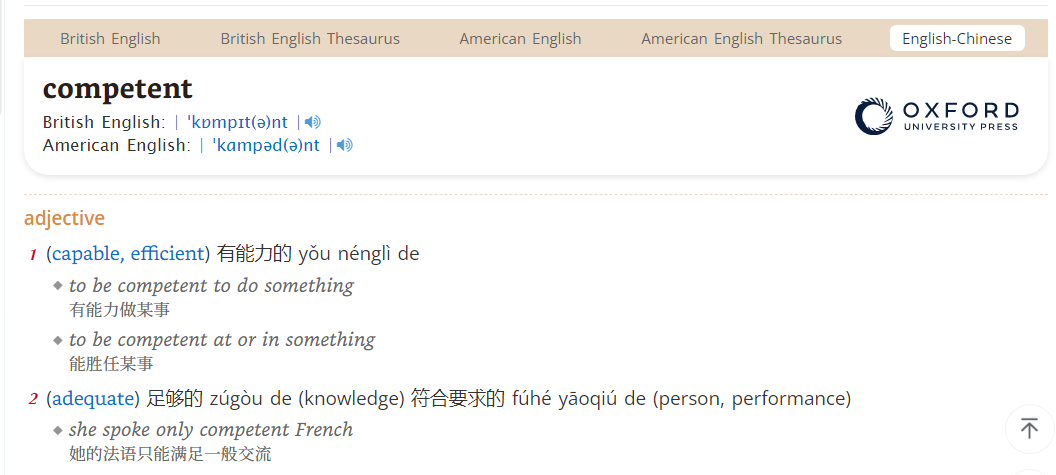Click example 'to be competent at or in something'
Screen dimensions: 1056x475
tap(222, 340)
